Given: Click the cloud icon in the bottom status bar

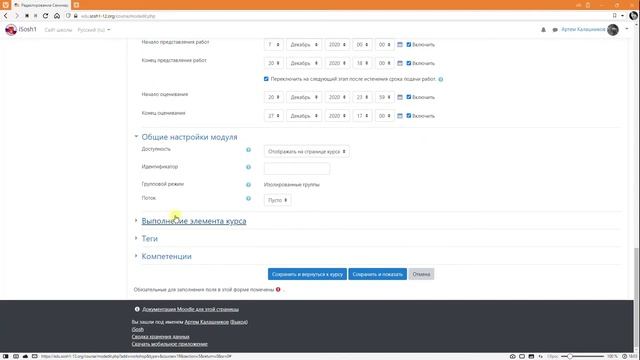Looking at the screenshot, I should click(25, 356).
